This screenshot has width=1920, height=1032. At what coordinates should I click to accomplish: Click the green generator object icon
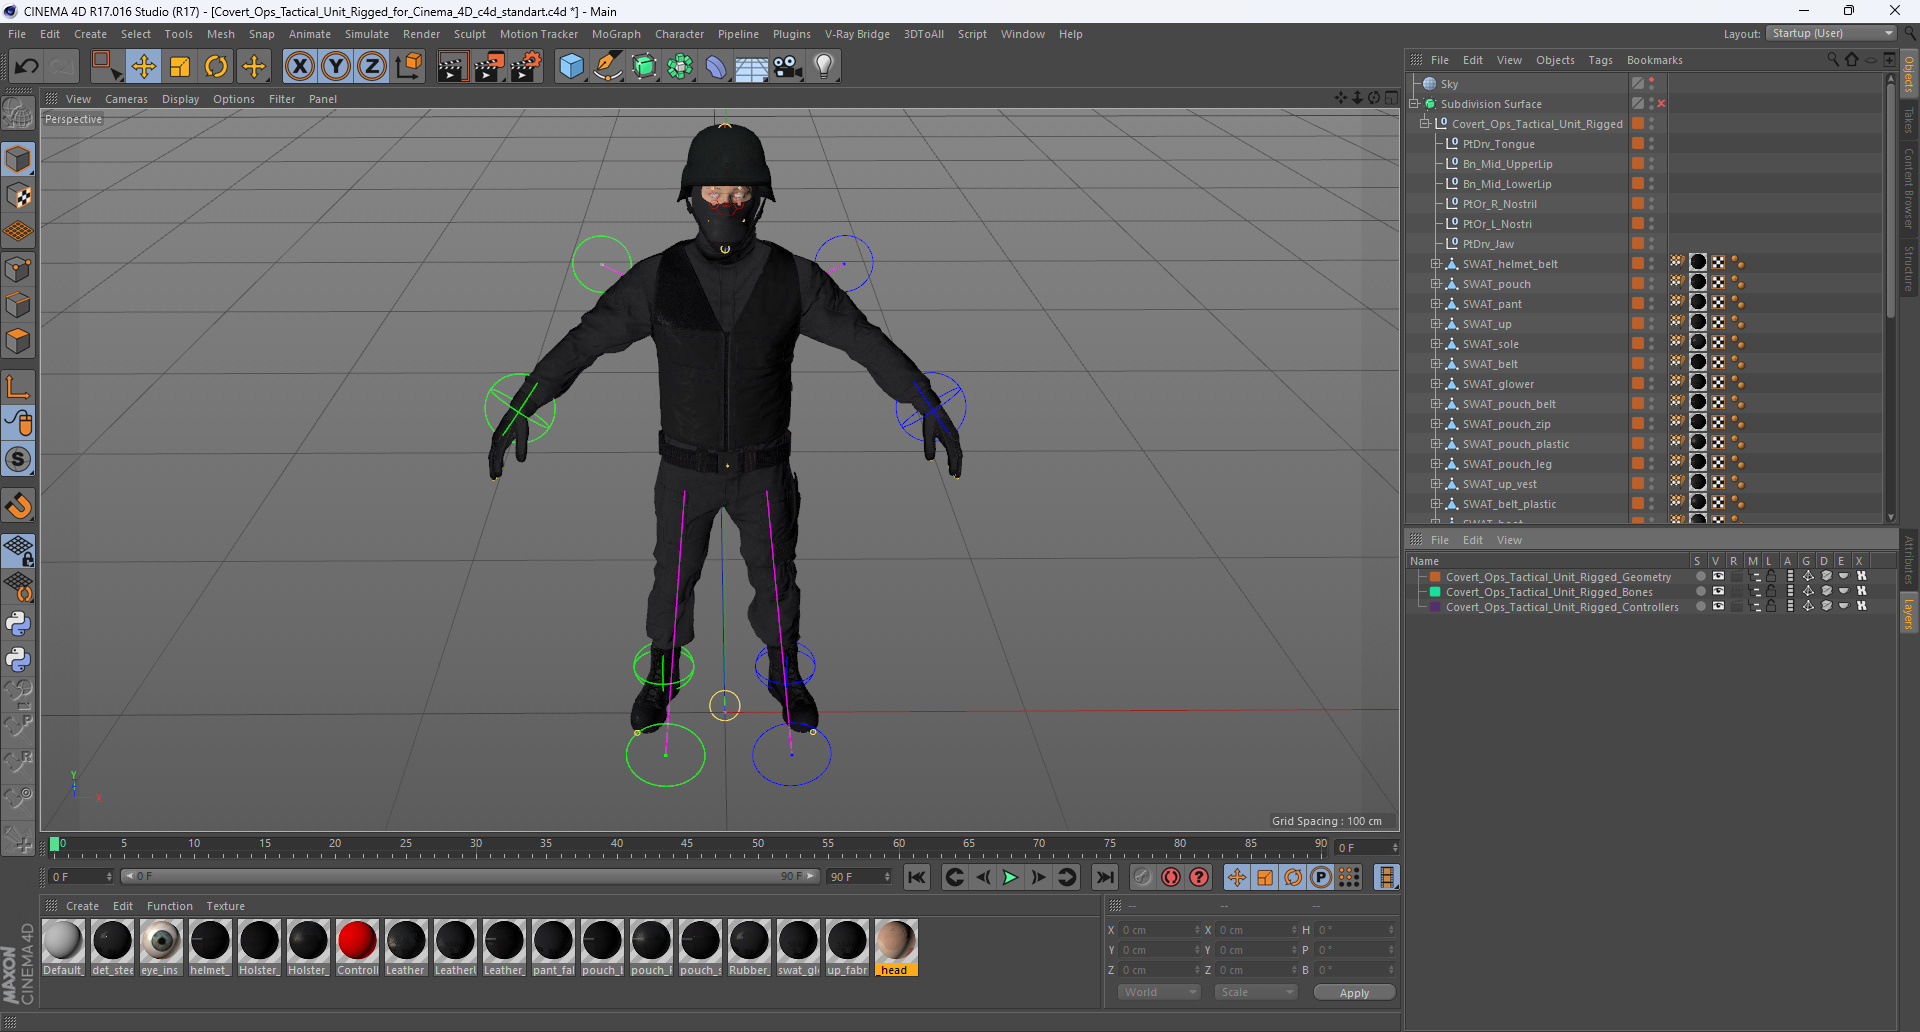[x=644, y=67]
